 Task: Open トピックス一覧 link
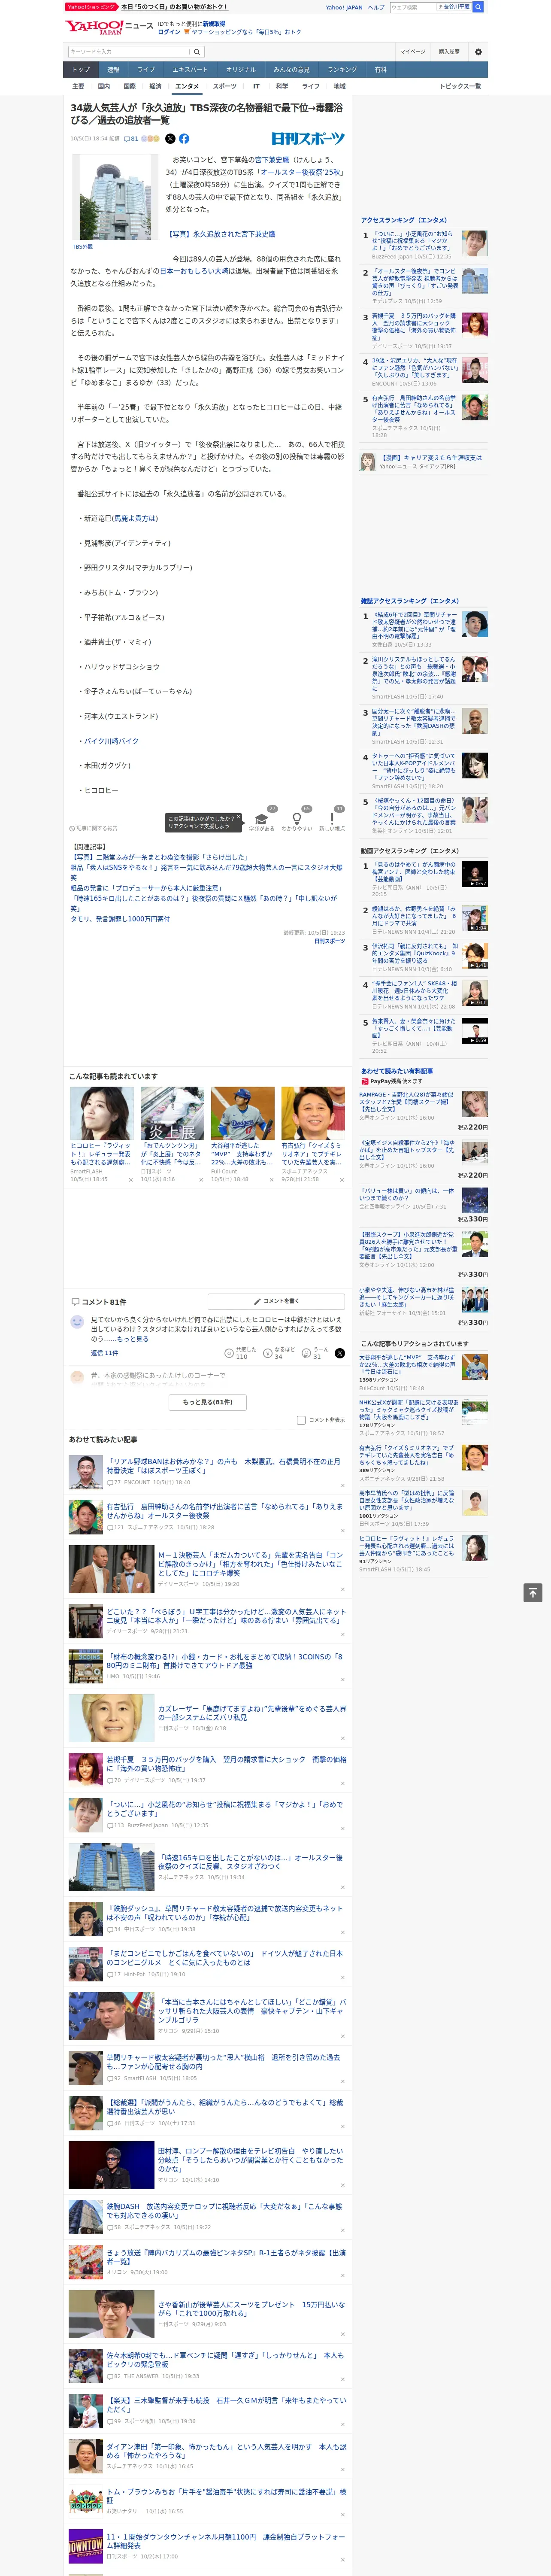click(x=460, y=86)
